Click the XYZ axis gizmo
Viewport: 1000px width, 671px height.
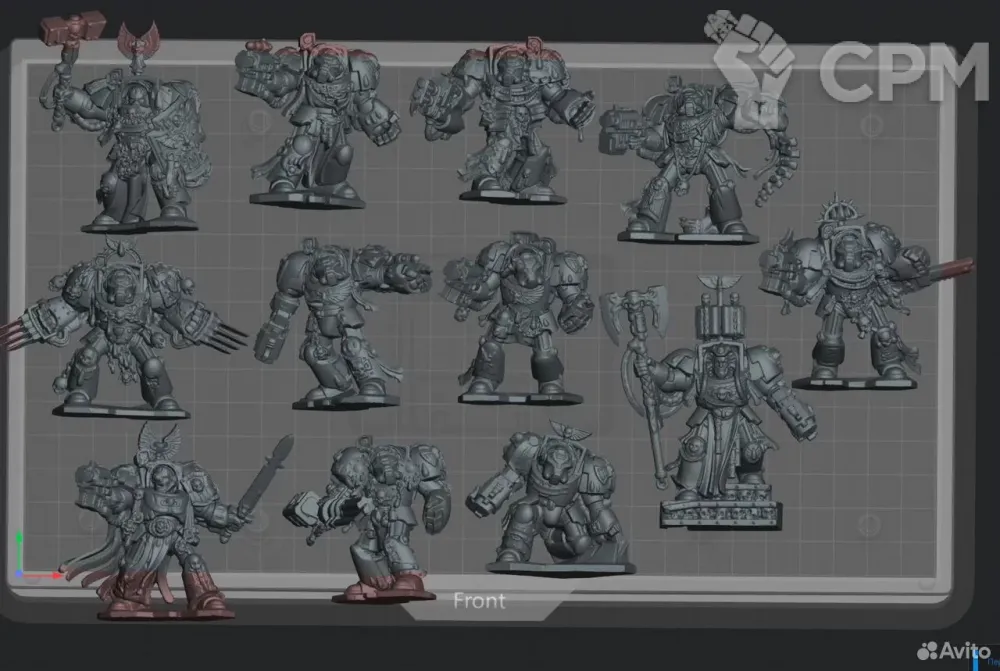(37, 556)
